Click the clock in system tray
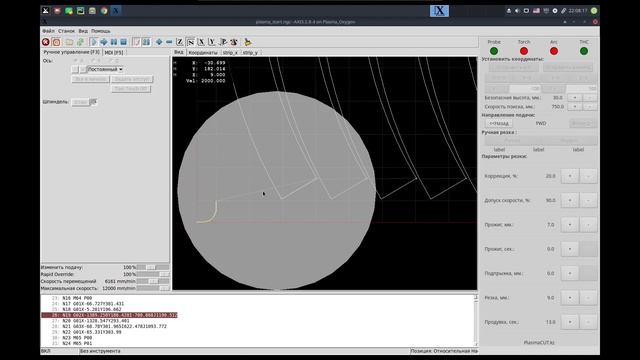640x360 pixels. [578, 11]
